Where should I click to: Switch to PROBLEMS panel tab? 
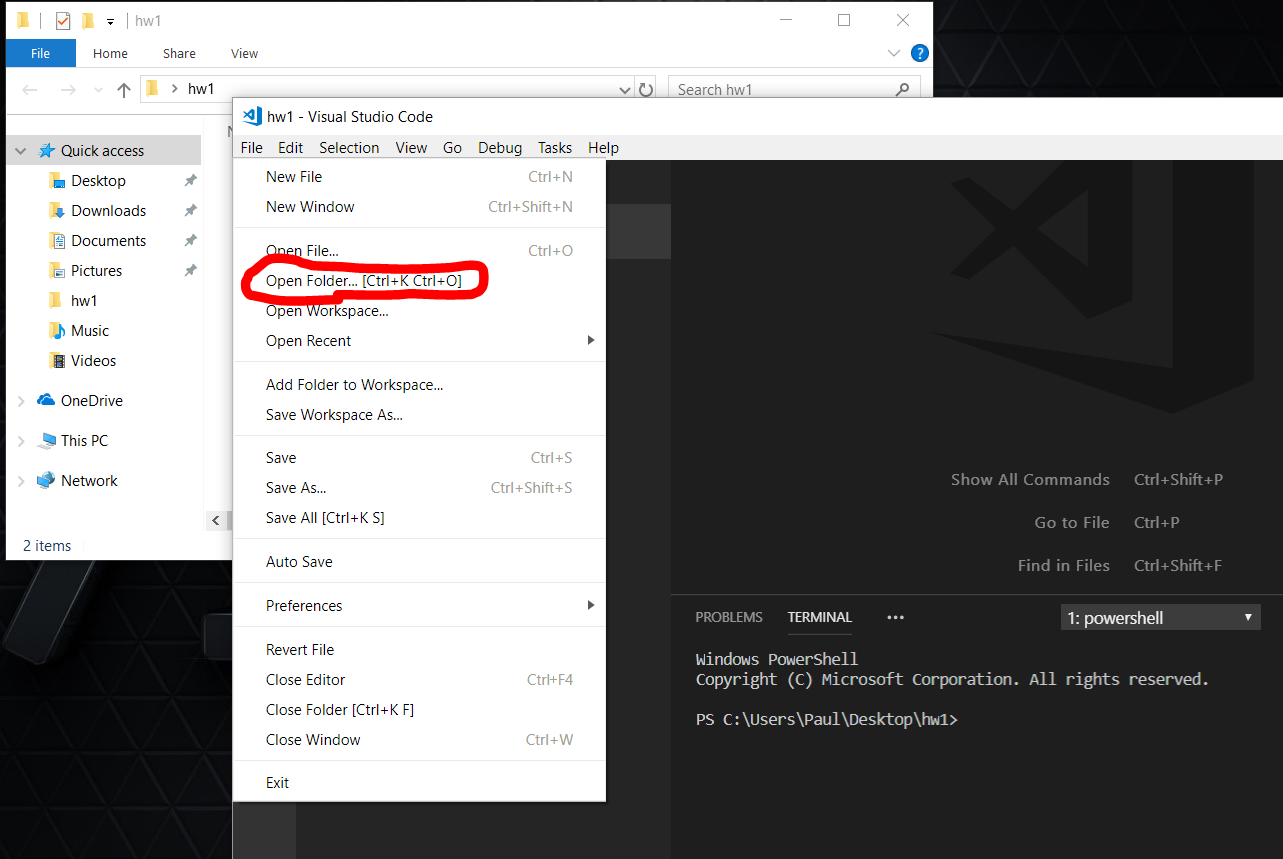pyautogui.click(x=729, y=617)
